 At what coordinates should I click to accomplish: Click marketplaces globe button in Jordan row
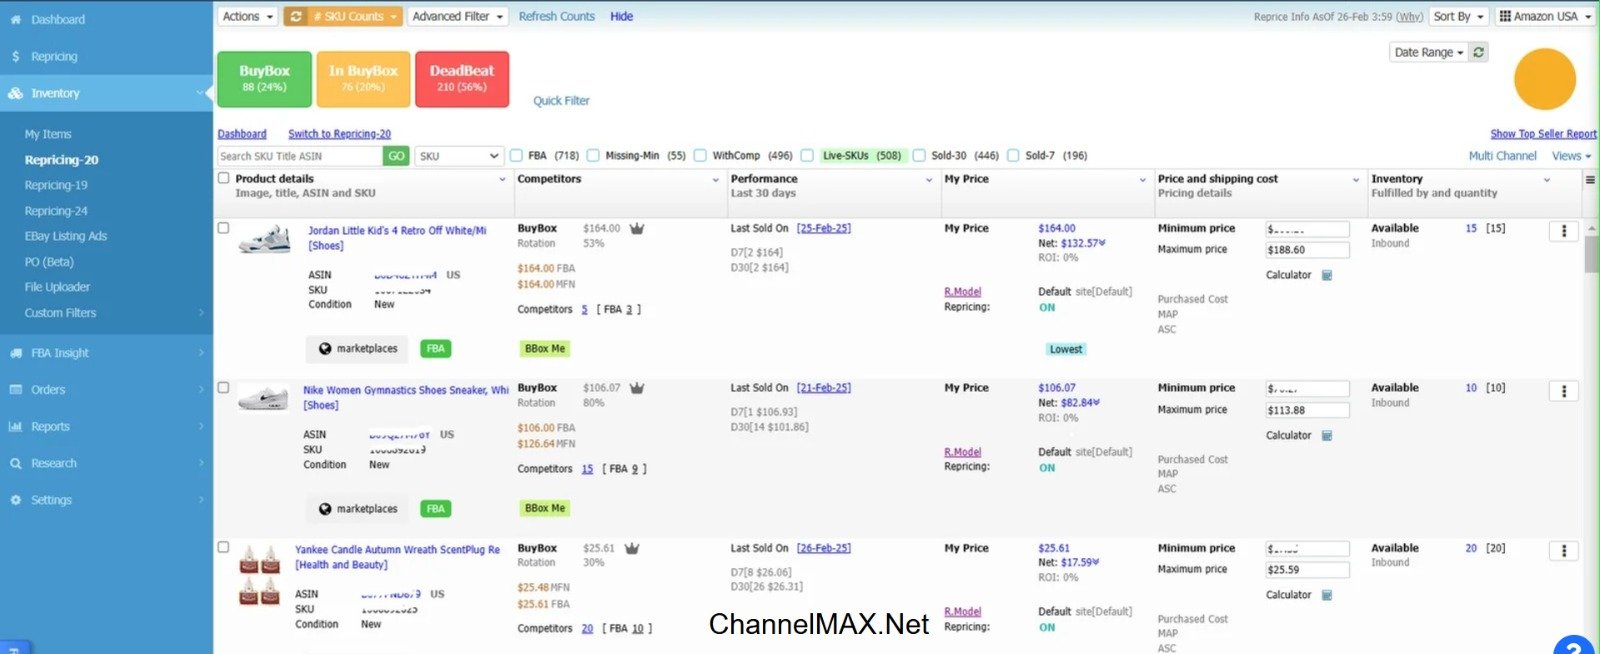click(x=357, y=349)
